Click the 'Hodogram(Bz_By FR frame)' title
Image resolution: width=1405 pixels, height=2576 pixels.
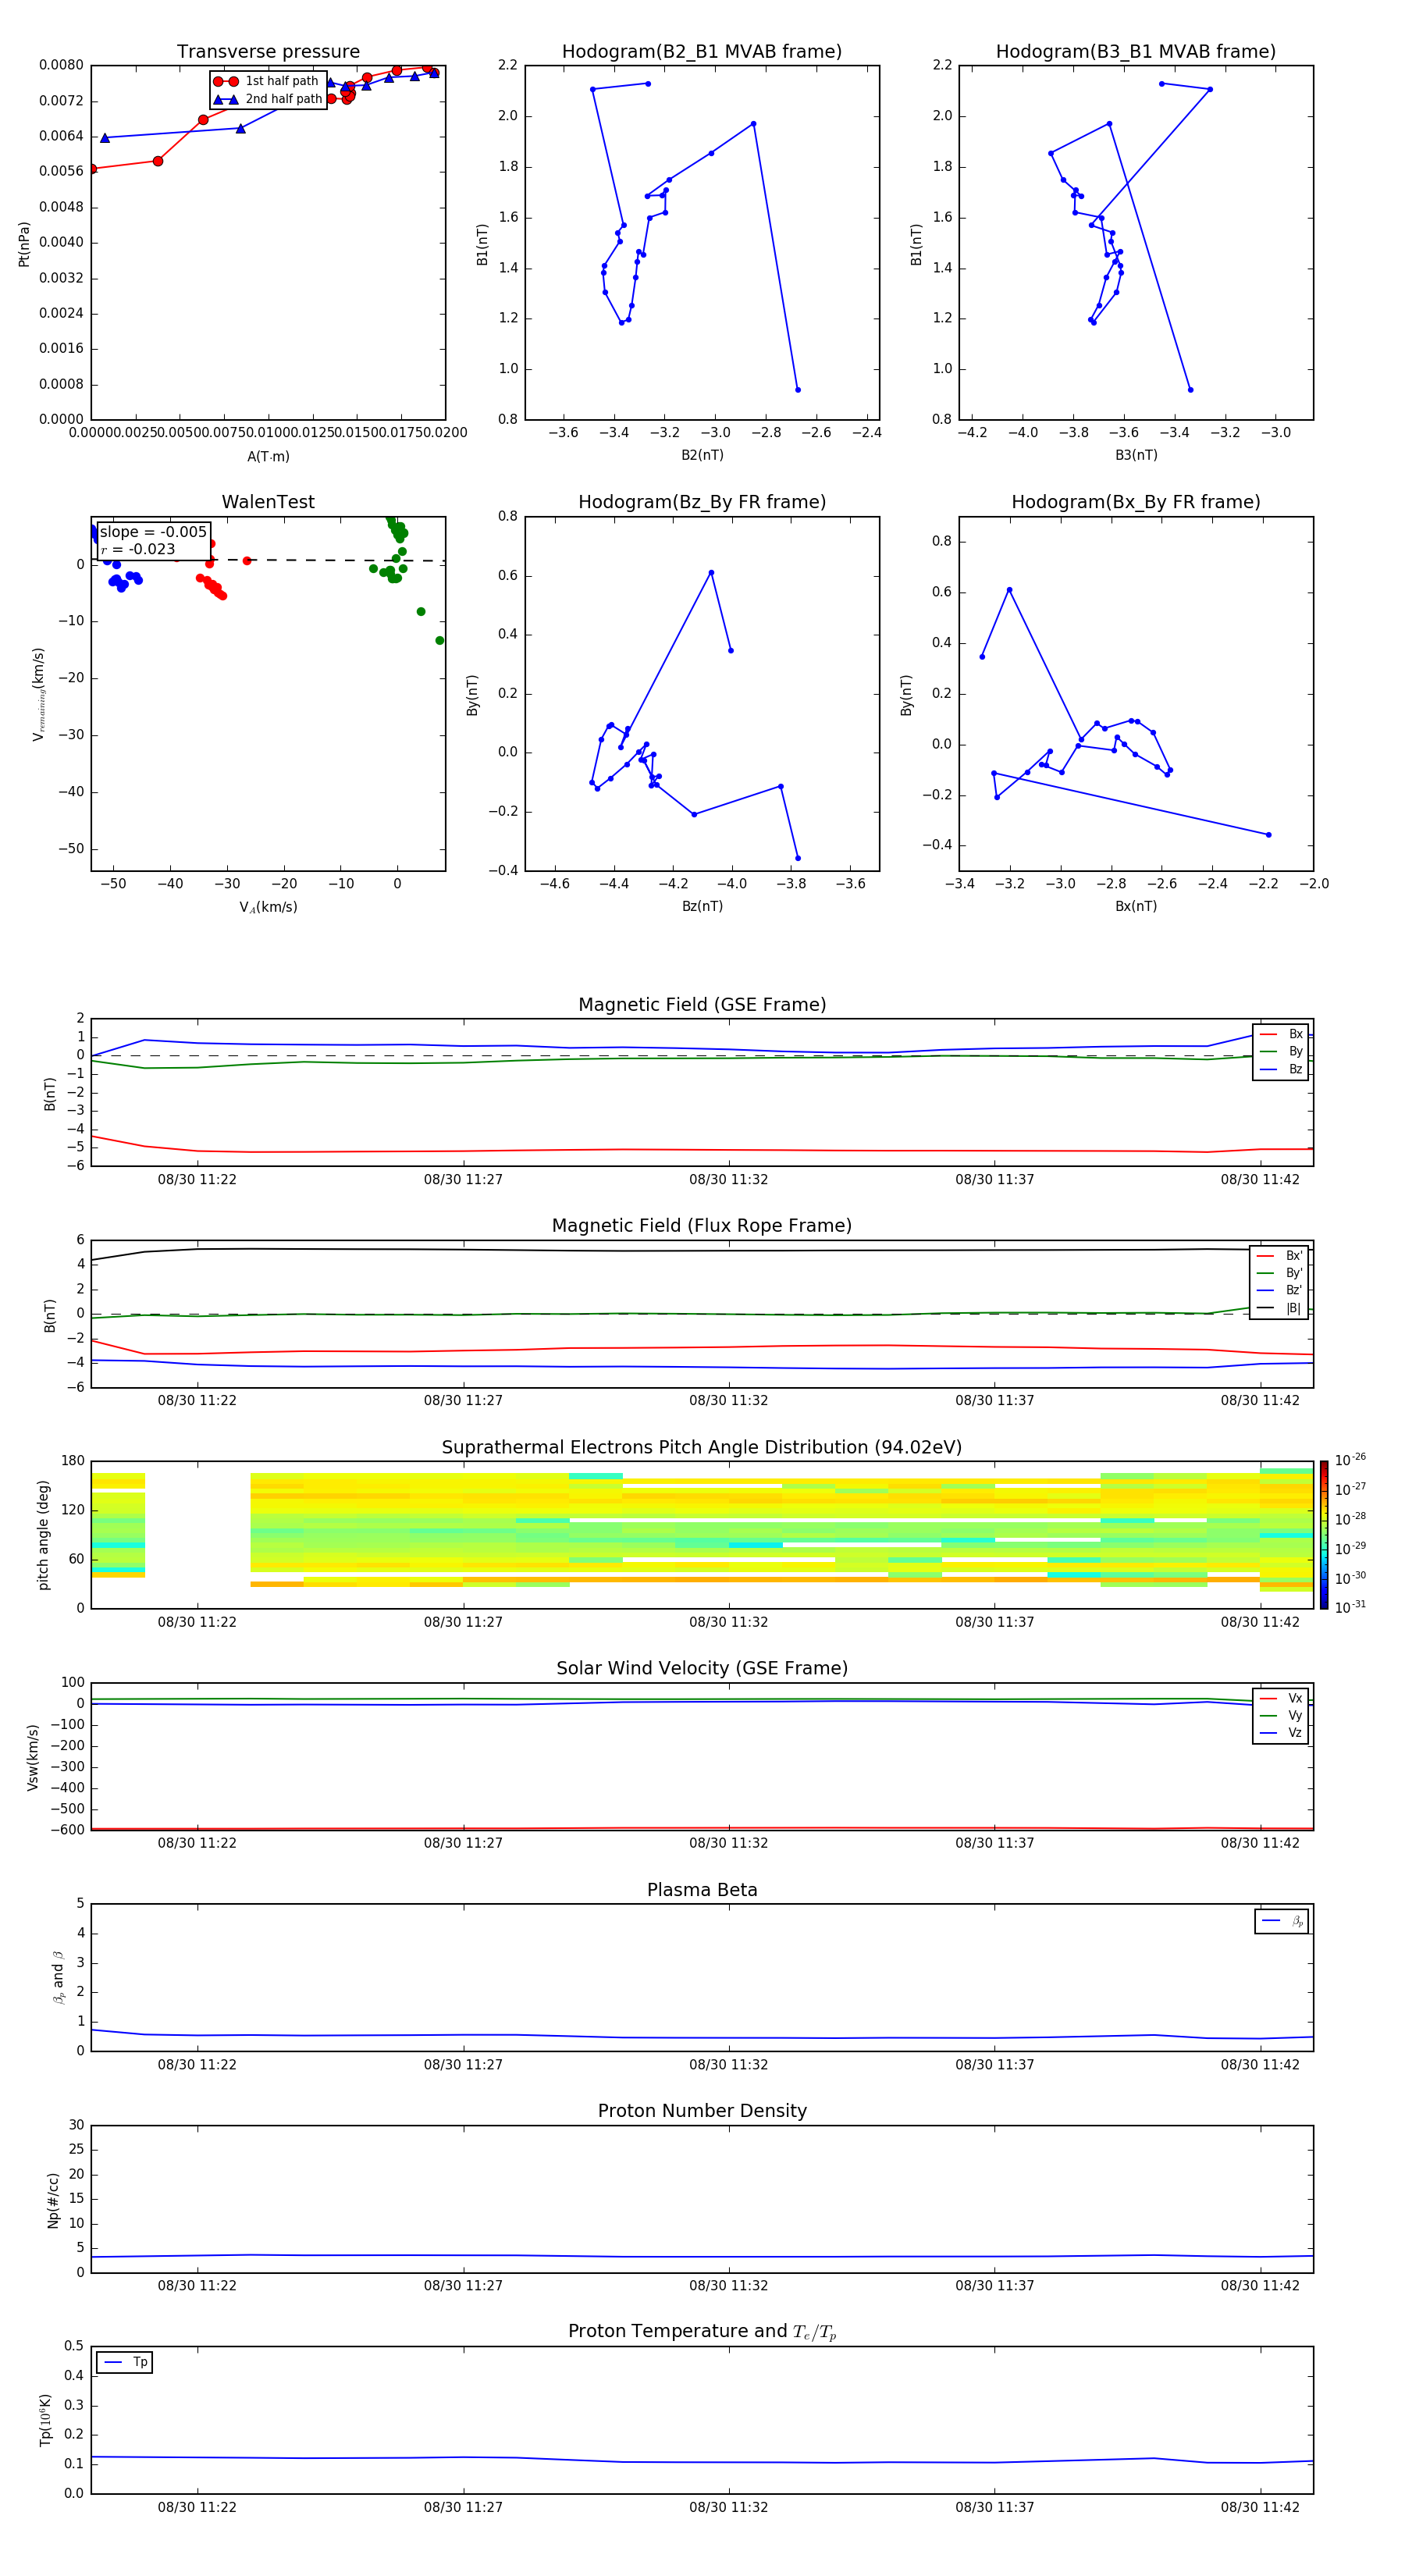coord(702,502)
